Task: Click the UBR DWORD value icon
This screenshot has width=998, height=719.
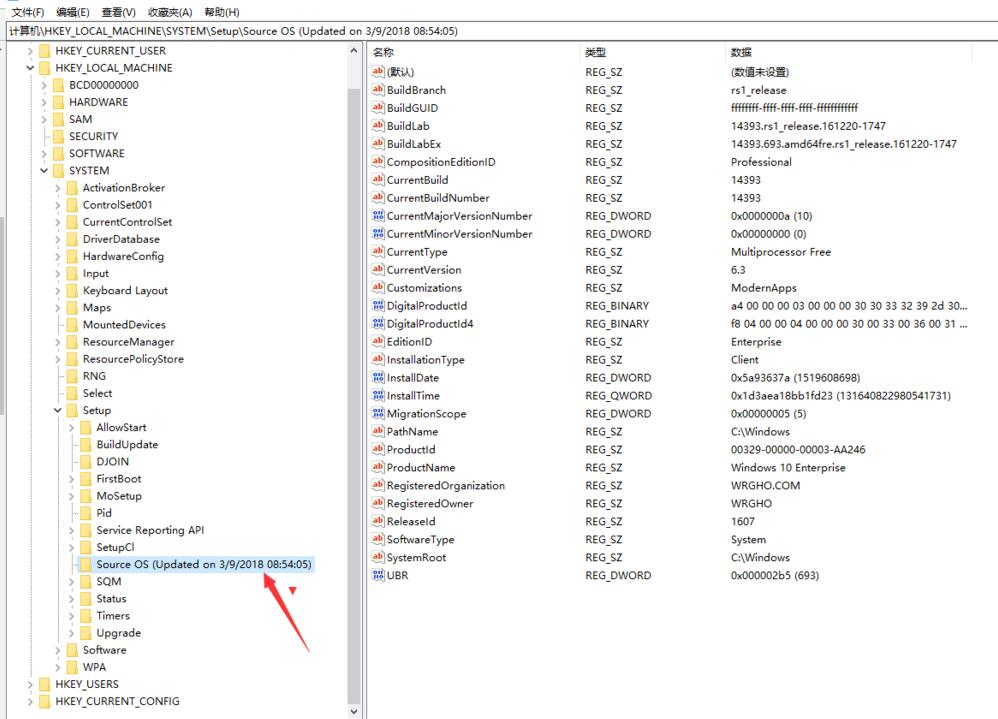Action: click(x=378, y=576)
